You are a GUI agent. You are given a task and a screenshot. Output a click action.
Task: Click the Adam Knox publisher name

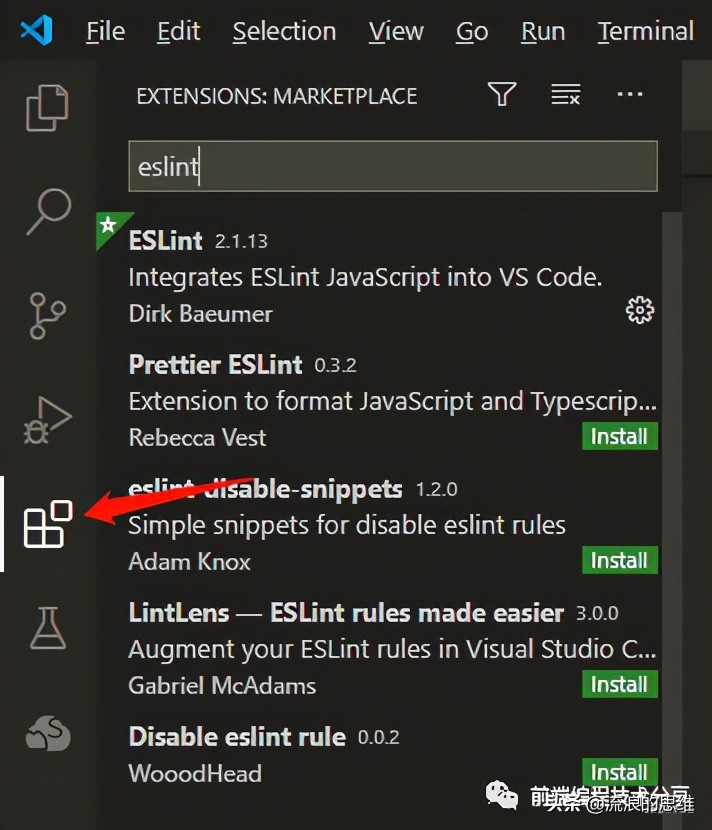[x=190, y=562]
